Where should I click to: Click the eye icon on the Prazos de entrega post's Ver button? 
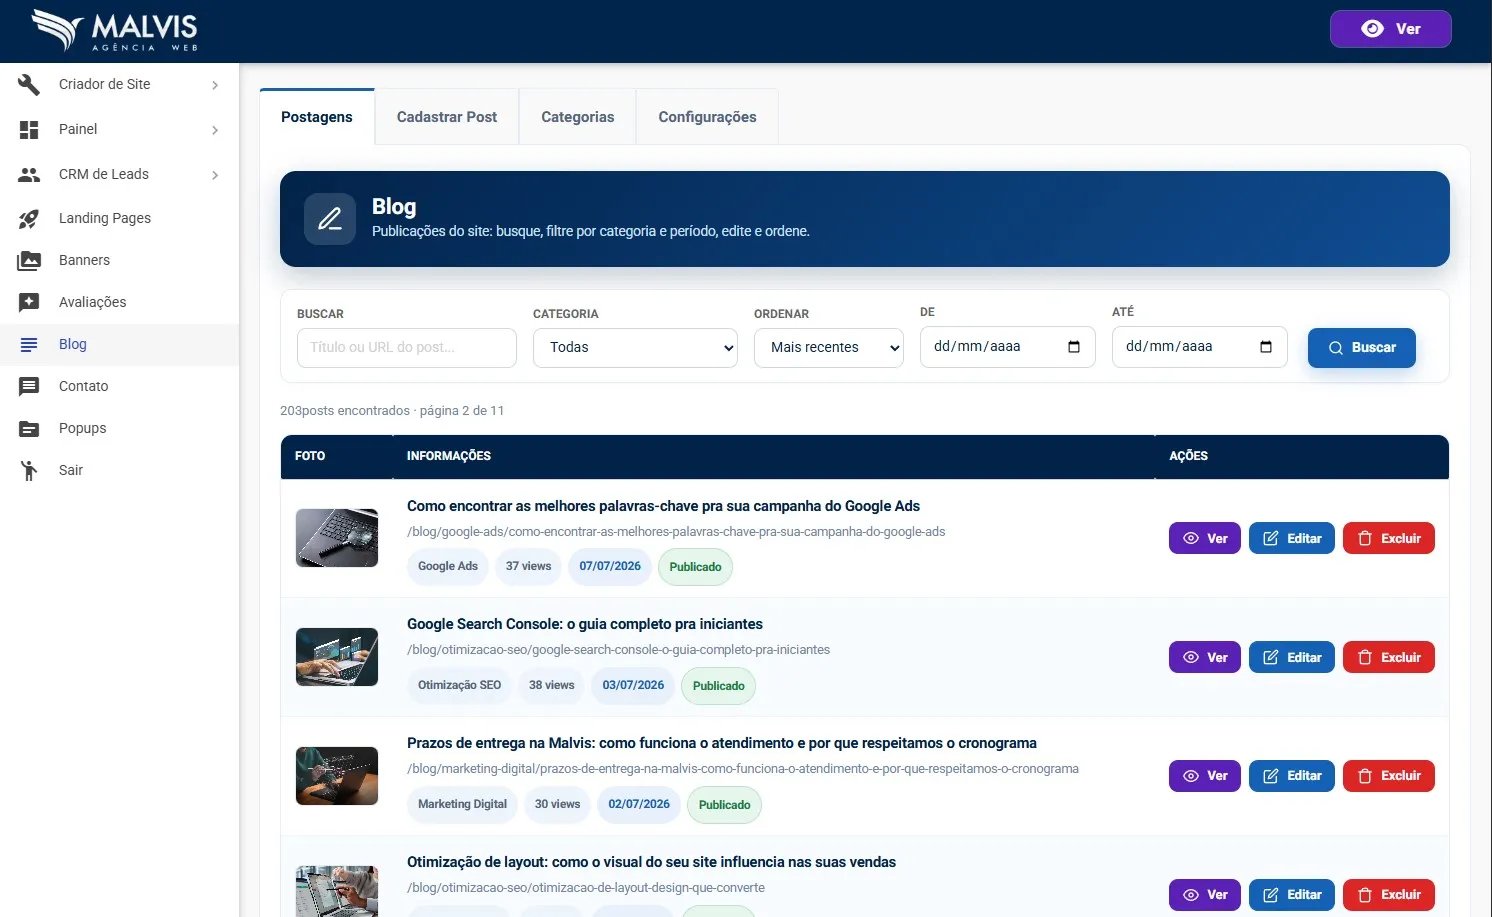[x=1190, y=776]
